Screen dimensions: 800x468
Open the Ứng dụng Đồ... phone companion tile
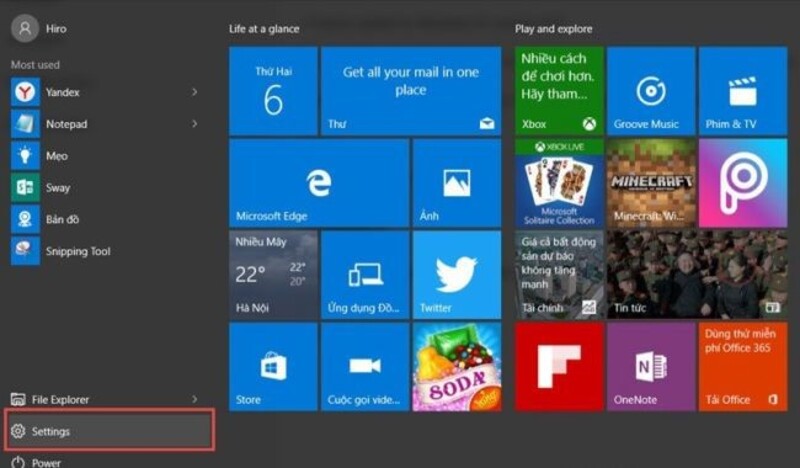[365, 275]
